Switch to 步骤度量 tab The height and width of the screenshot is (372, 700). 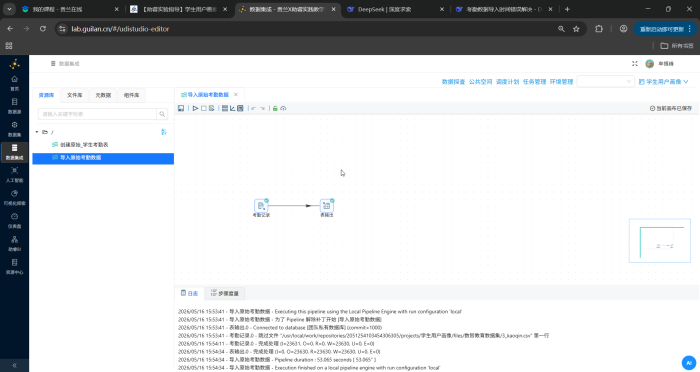[x=225, y=293]
